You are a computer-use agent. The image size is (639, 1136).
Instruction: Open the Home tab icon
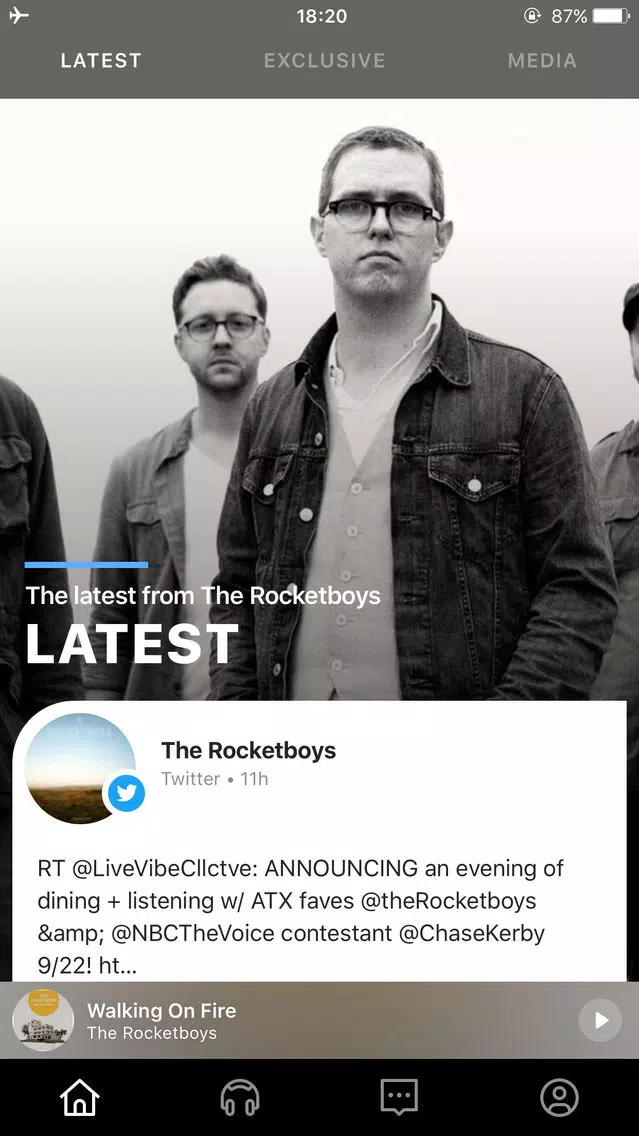(x=80, y=1098)
